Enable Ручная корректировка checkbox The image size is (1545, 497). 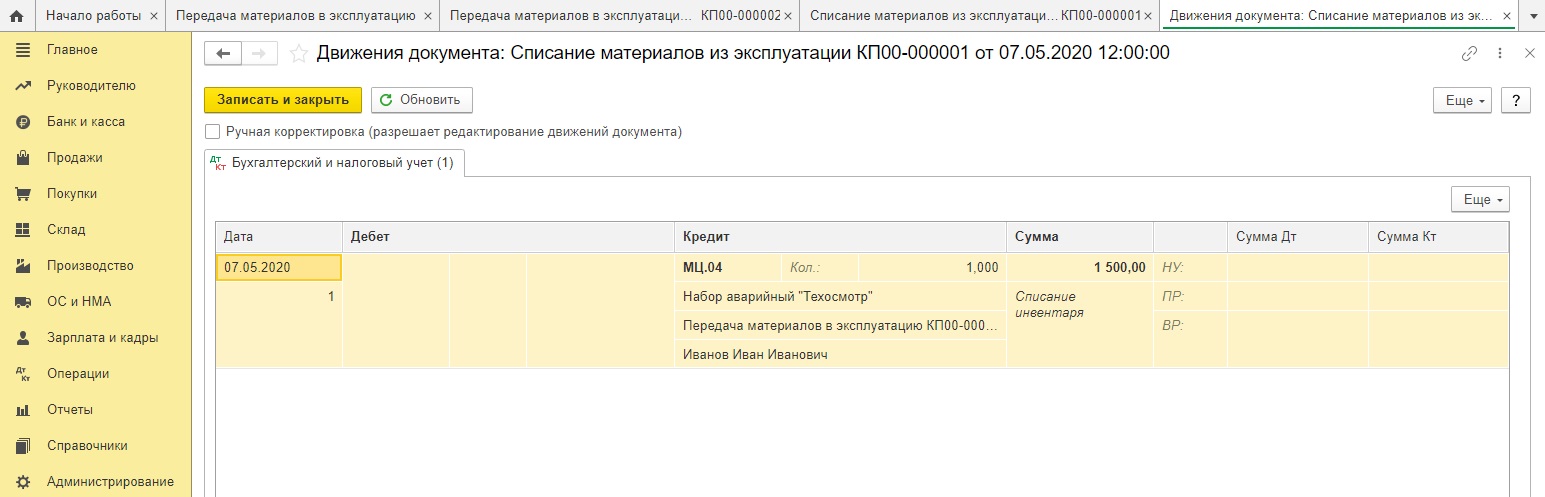[x=212, y=131]
